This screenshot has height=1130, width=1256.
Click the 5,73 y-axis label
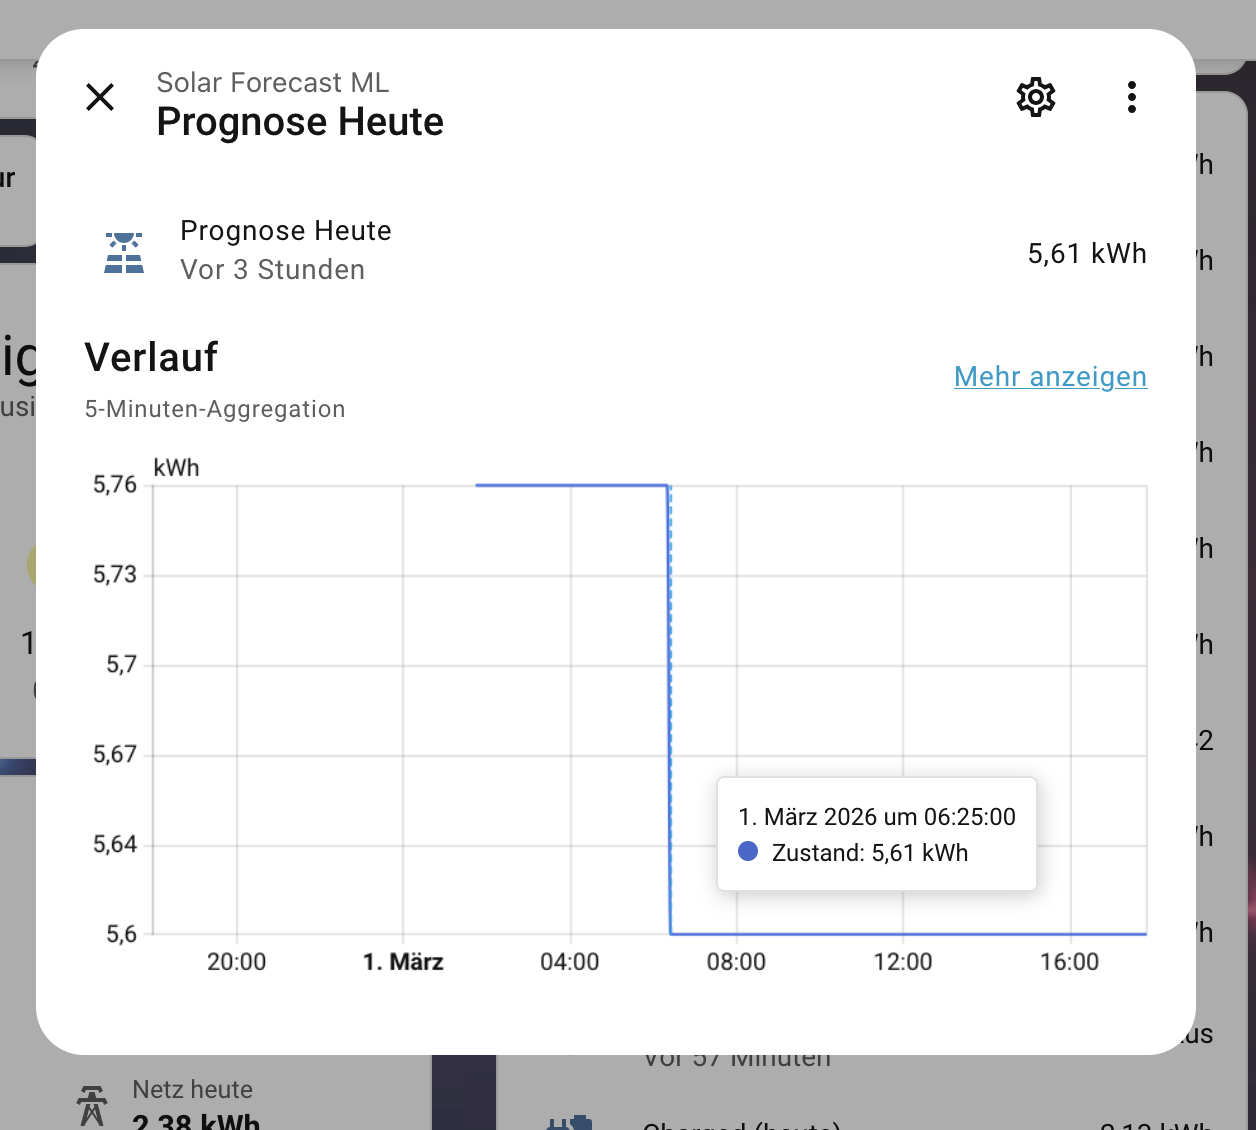[115, 574]
